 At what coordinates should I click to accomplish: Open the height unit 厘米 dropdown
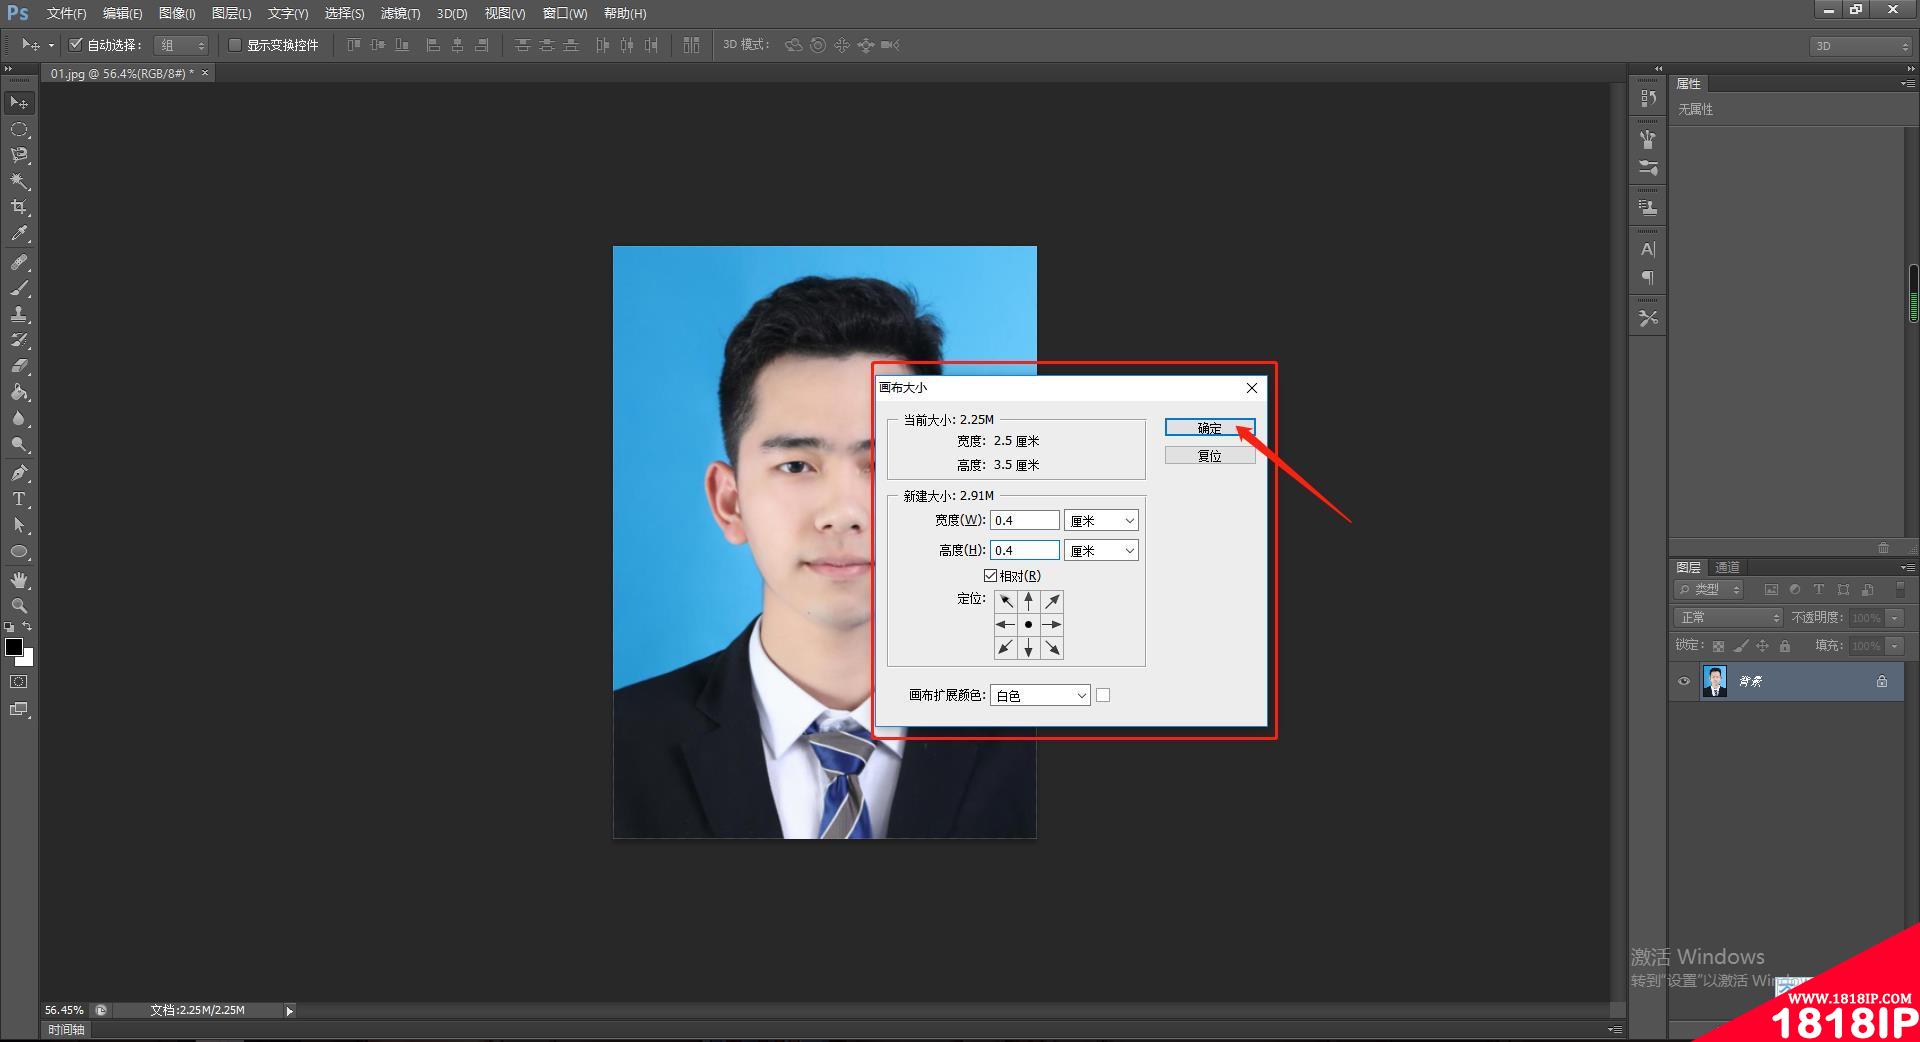pyautogui.click(x=1101, y=551)
